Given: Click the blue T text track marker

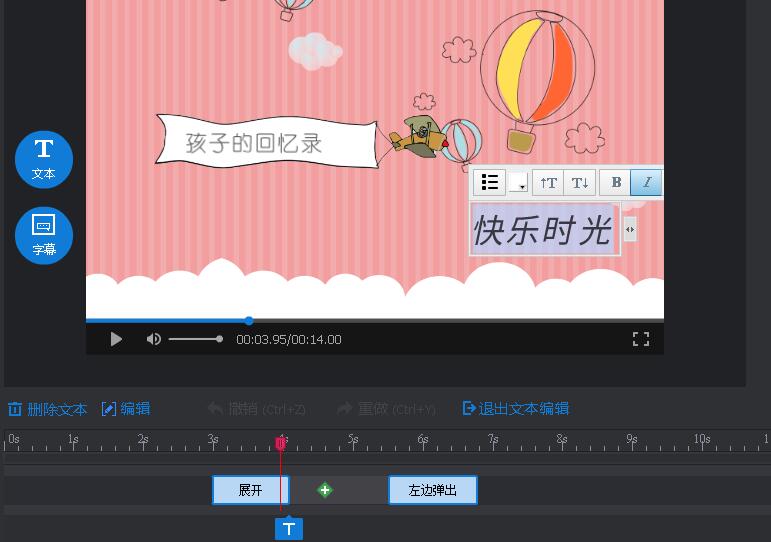Looking at the screenshot, I should click(x=289, y=529).
